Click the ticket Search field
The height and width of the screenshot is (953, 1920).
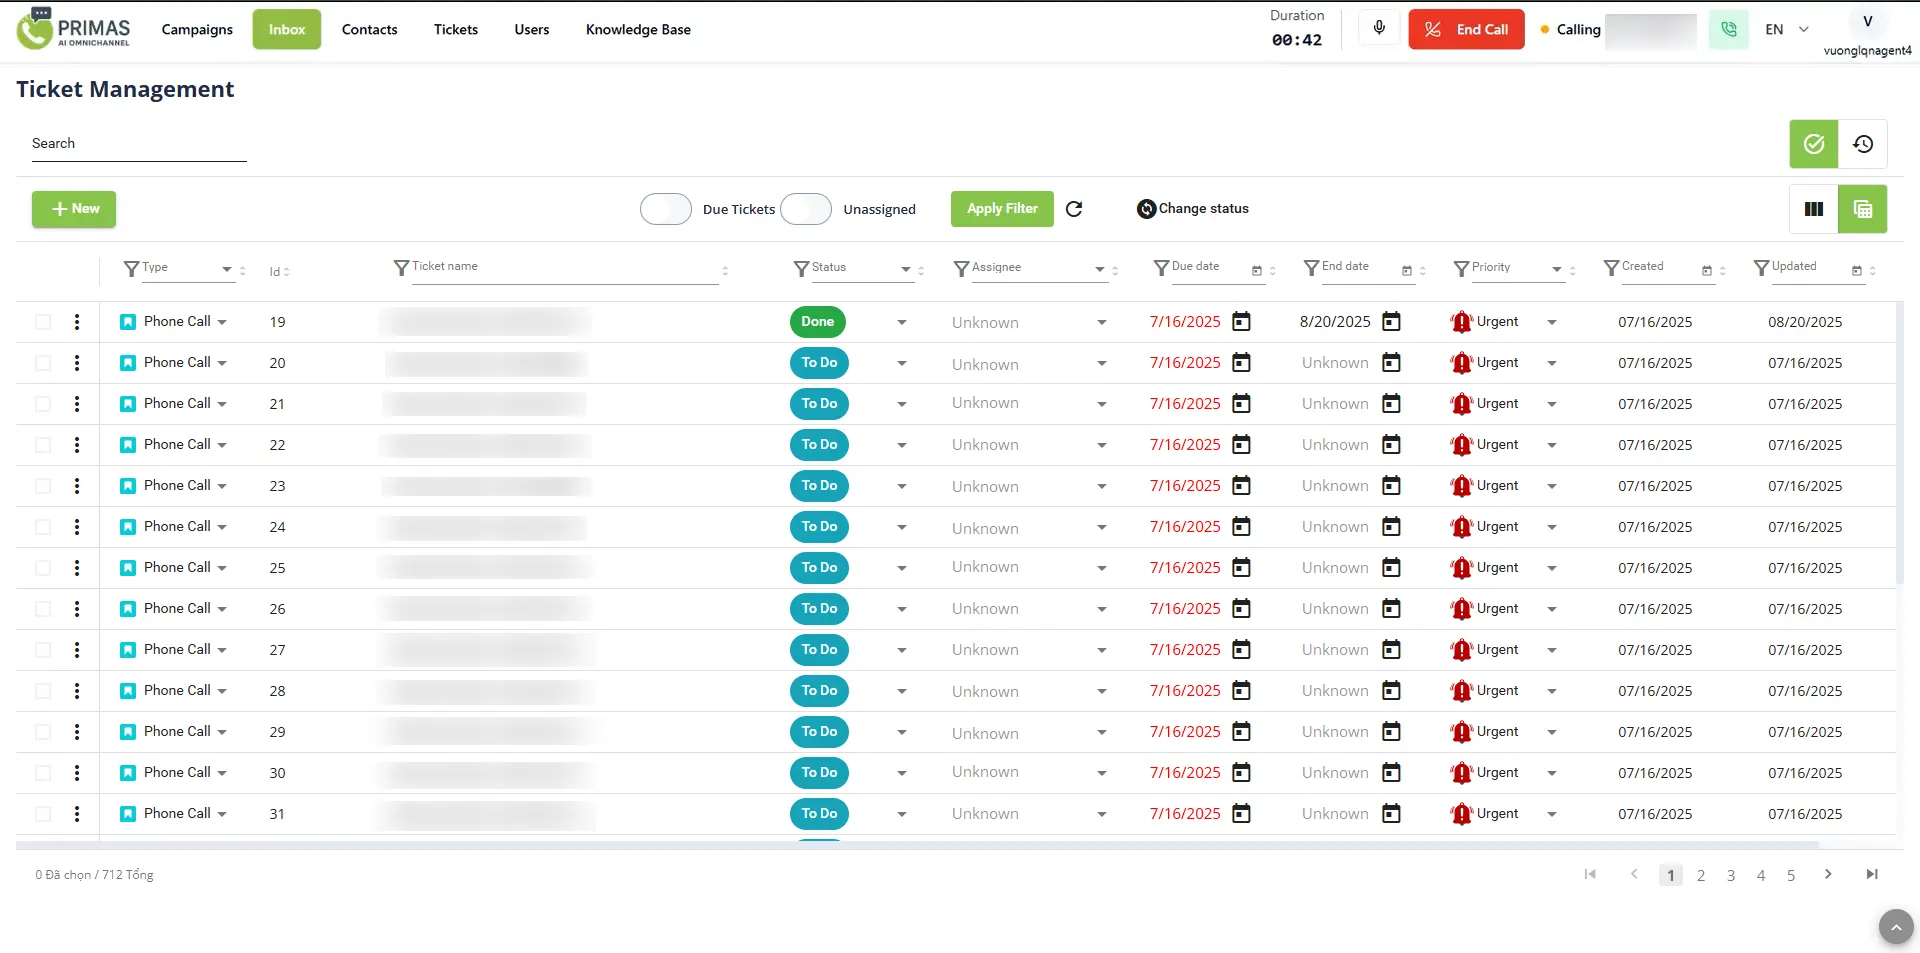tap(138, 144)
